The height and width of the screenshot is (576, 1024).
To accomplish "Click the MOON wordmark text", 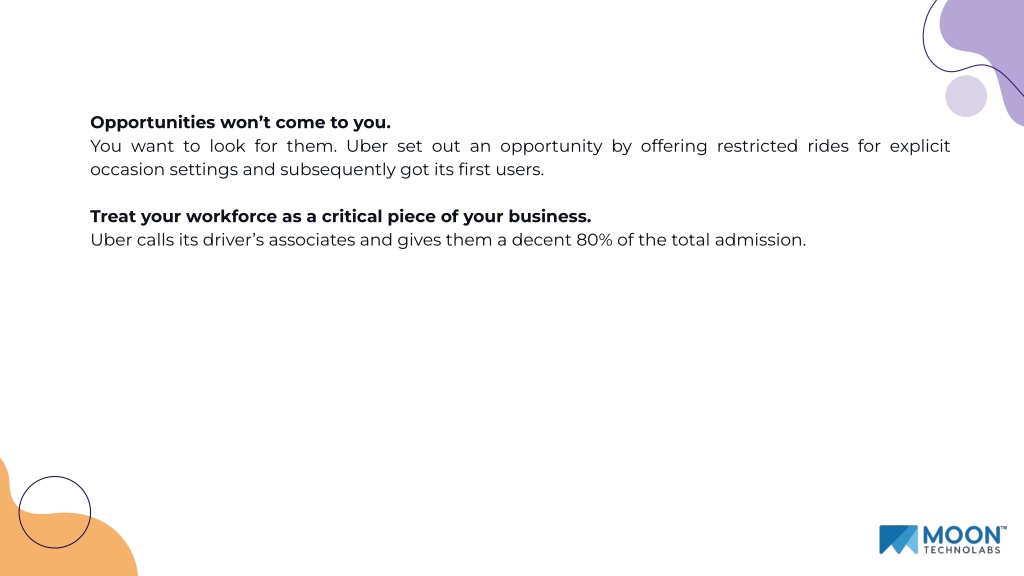I will [x=961, y=536].
